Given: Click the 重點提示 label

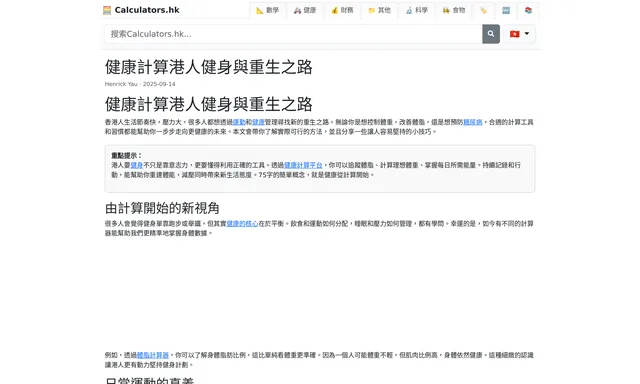Looking at the screenshot, I should 126,155.
